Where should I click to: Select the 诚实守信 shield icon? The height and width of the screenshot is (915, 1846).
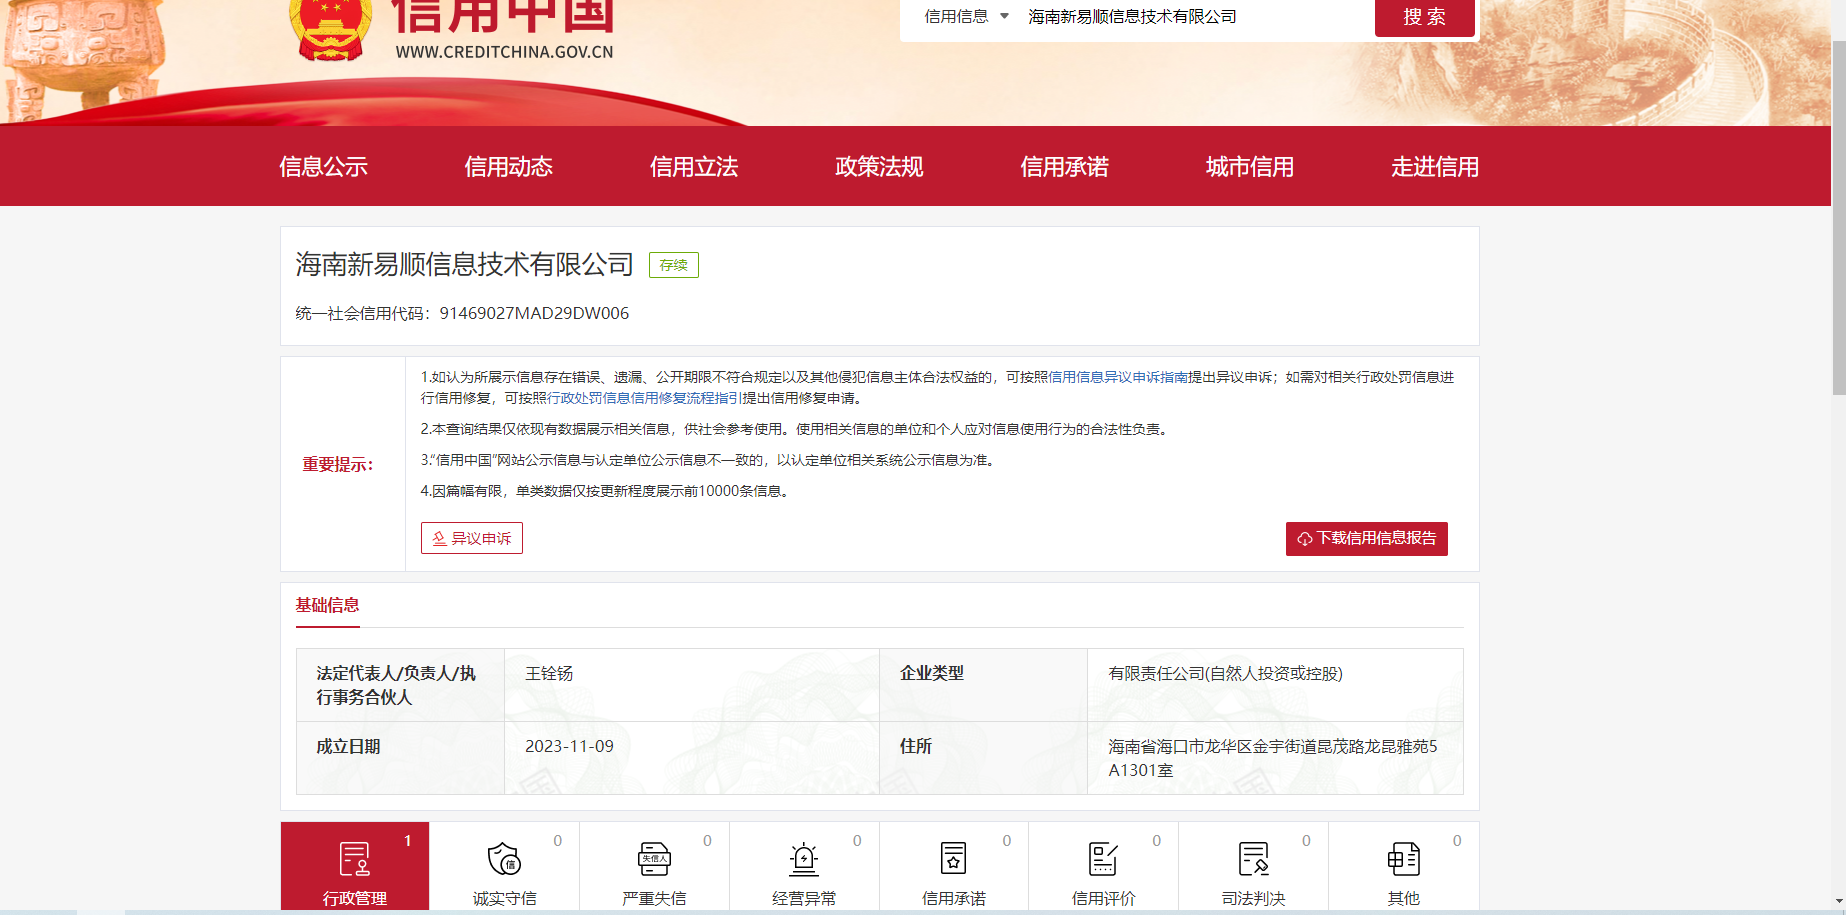504,859
